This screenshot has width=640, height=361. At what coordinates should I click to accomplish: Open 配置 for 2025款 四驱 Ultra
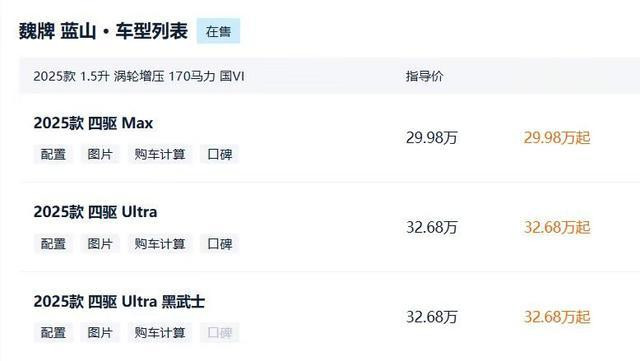pyautogui.click(x=53, y=244)
